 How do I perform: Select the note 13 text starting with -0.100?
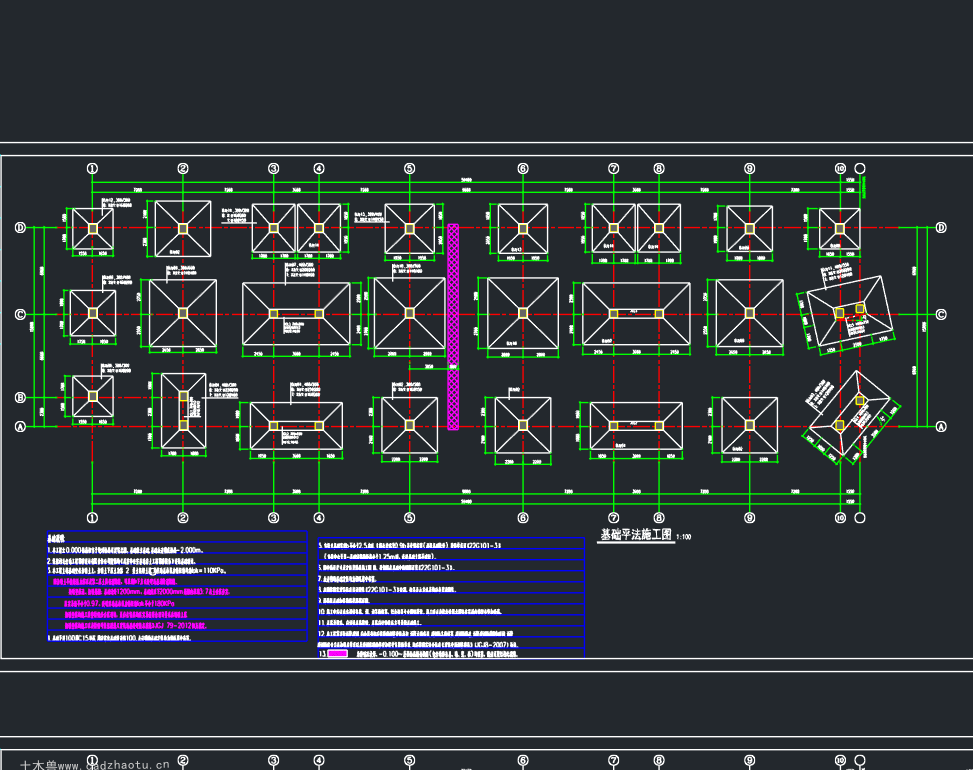click(x=436, y=653)
